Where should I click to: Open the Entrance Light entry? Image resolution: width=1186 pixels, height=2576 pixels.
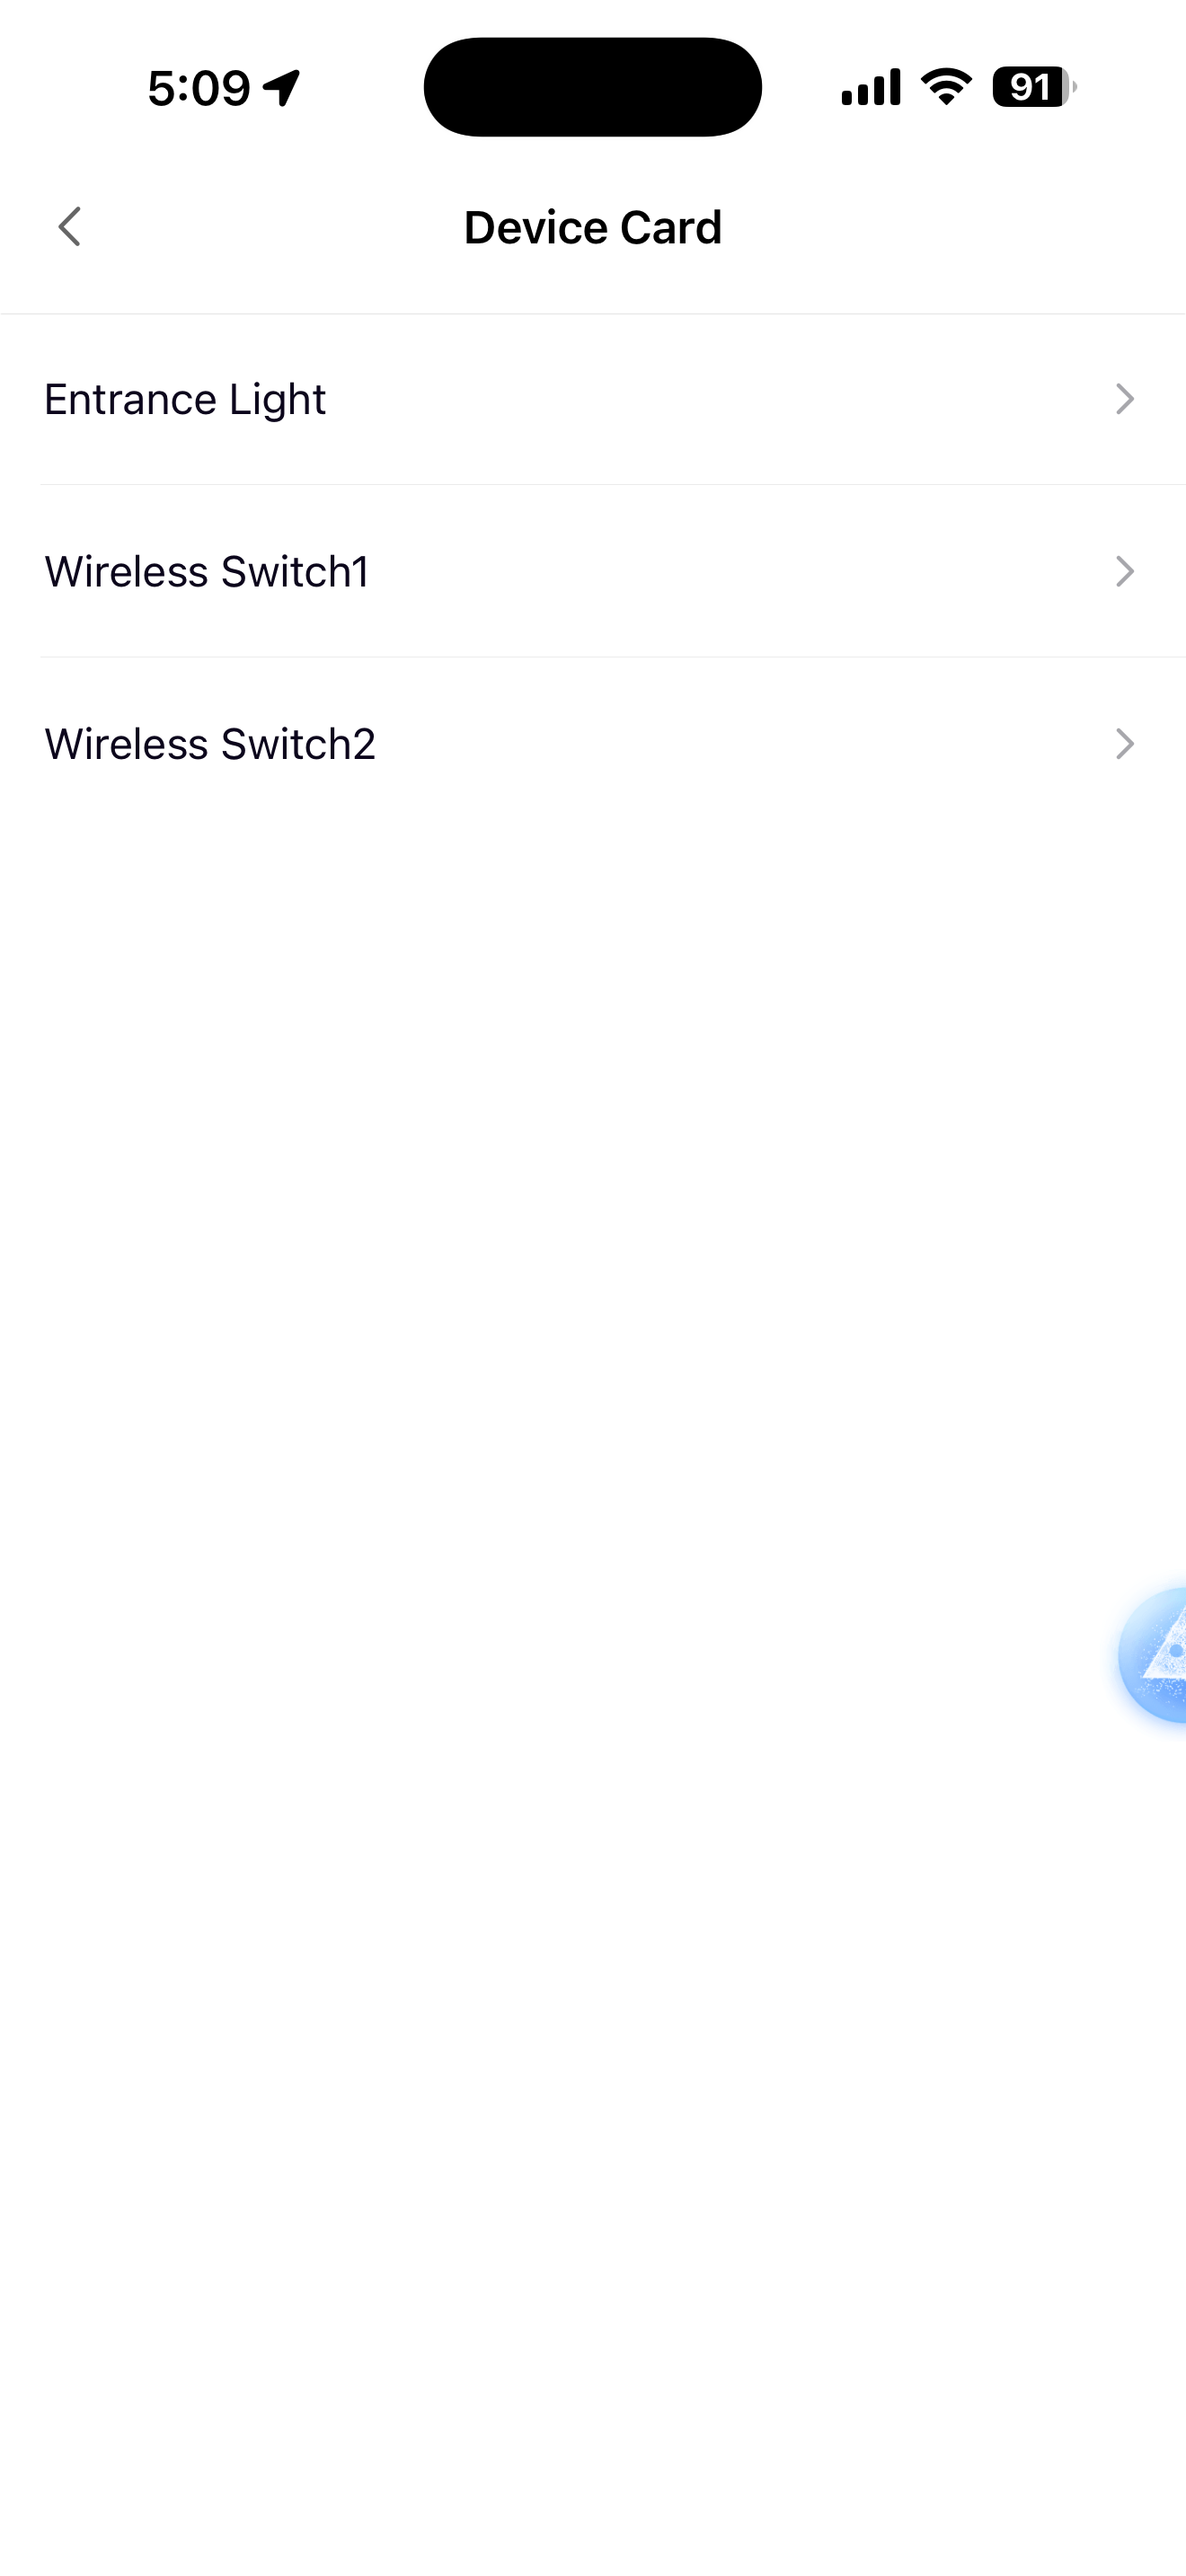pyautogui.click(x=593, y=399)
